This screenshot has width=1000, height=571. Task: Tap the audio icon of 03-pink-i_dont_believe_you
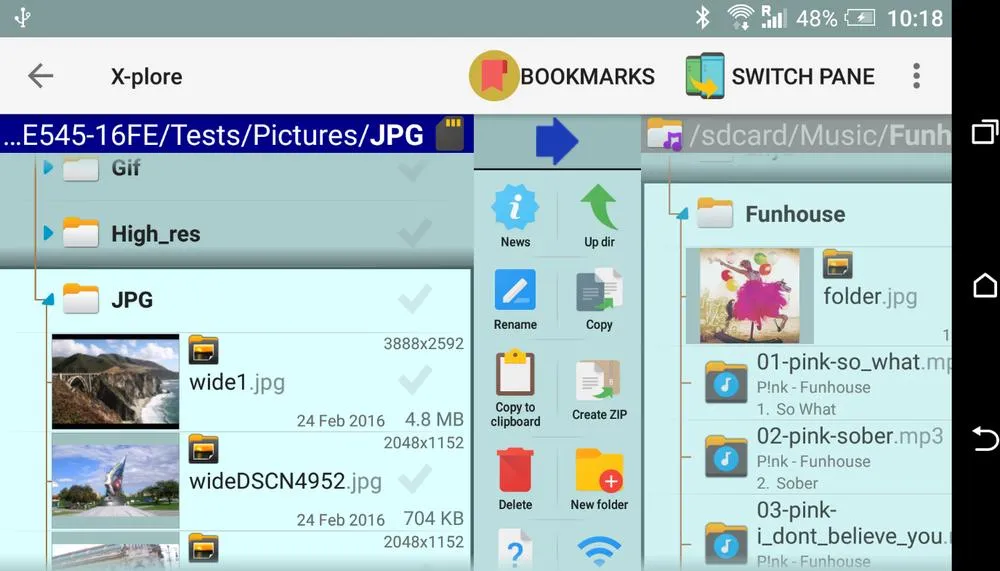click(x=726, y=544)
